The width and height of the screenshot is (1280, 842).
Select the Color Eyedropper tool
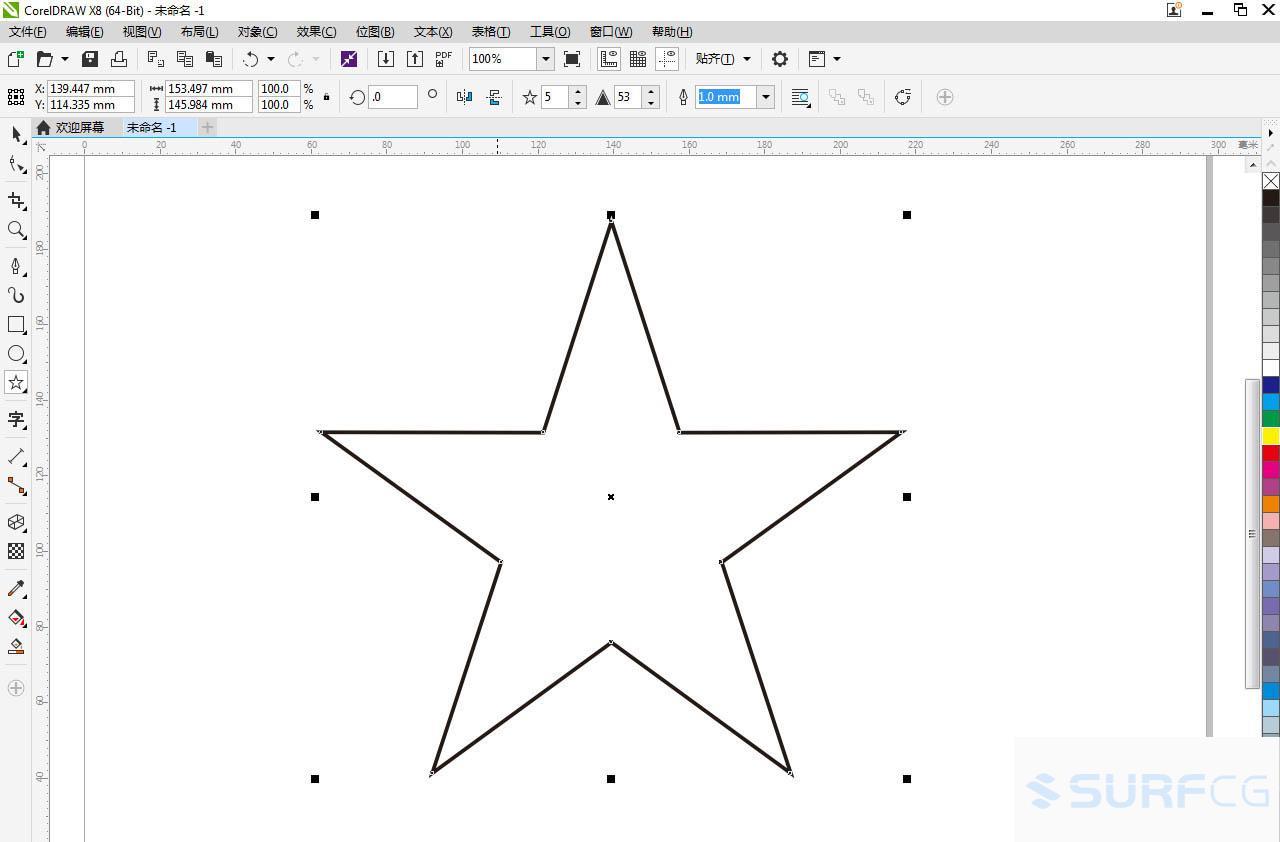(16, 589)
